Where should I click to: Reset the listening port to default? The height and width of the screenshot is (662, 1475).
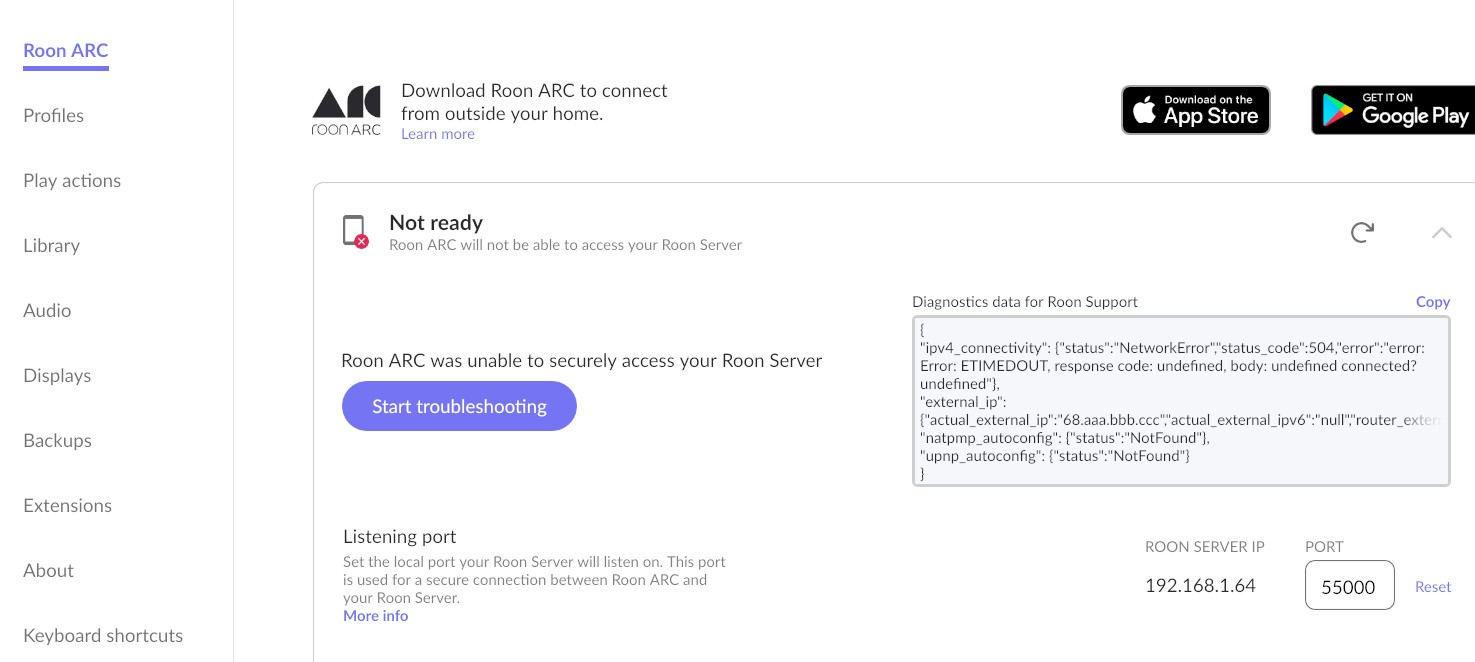click(x=1433, y=587)
